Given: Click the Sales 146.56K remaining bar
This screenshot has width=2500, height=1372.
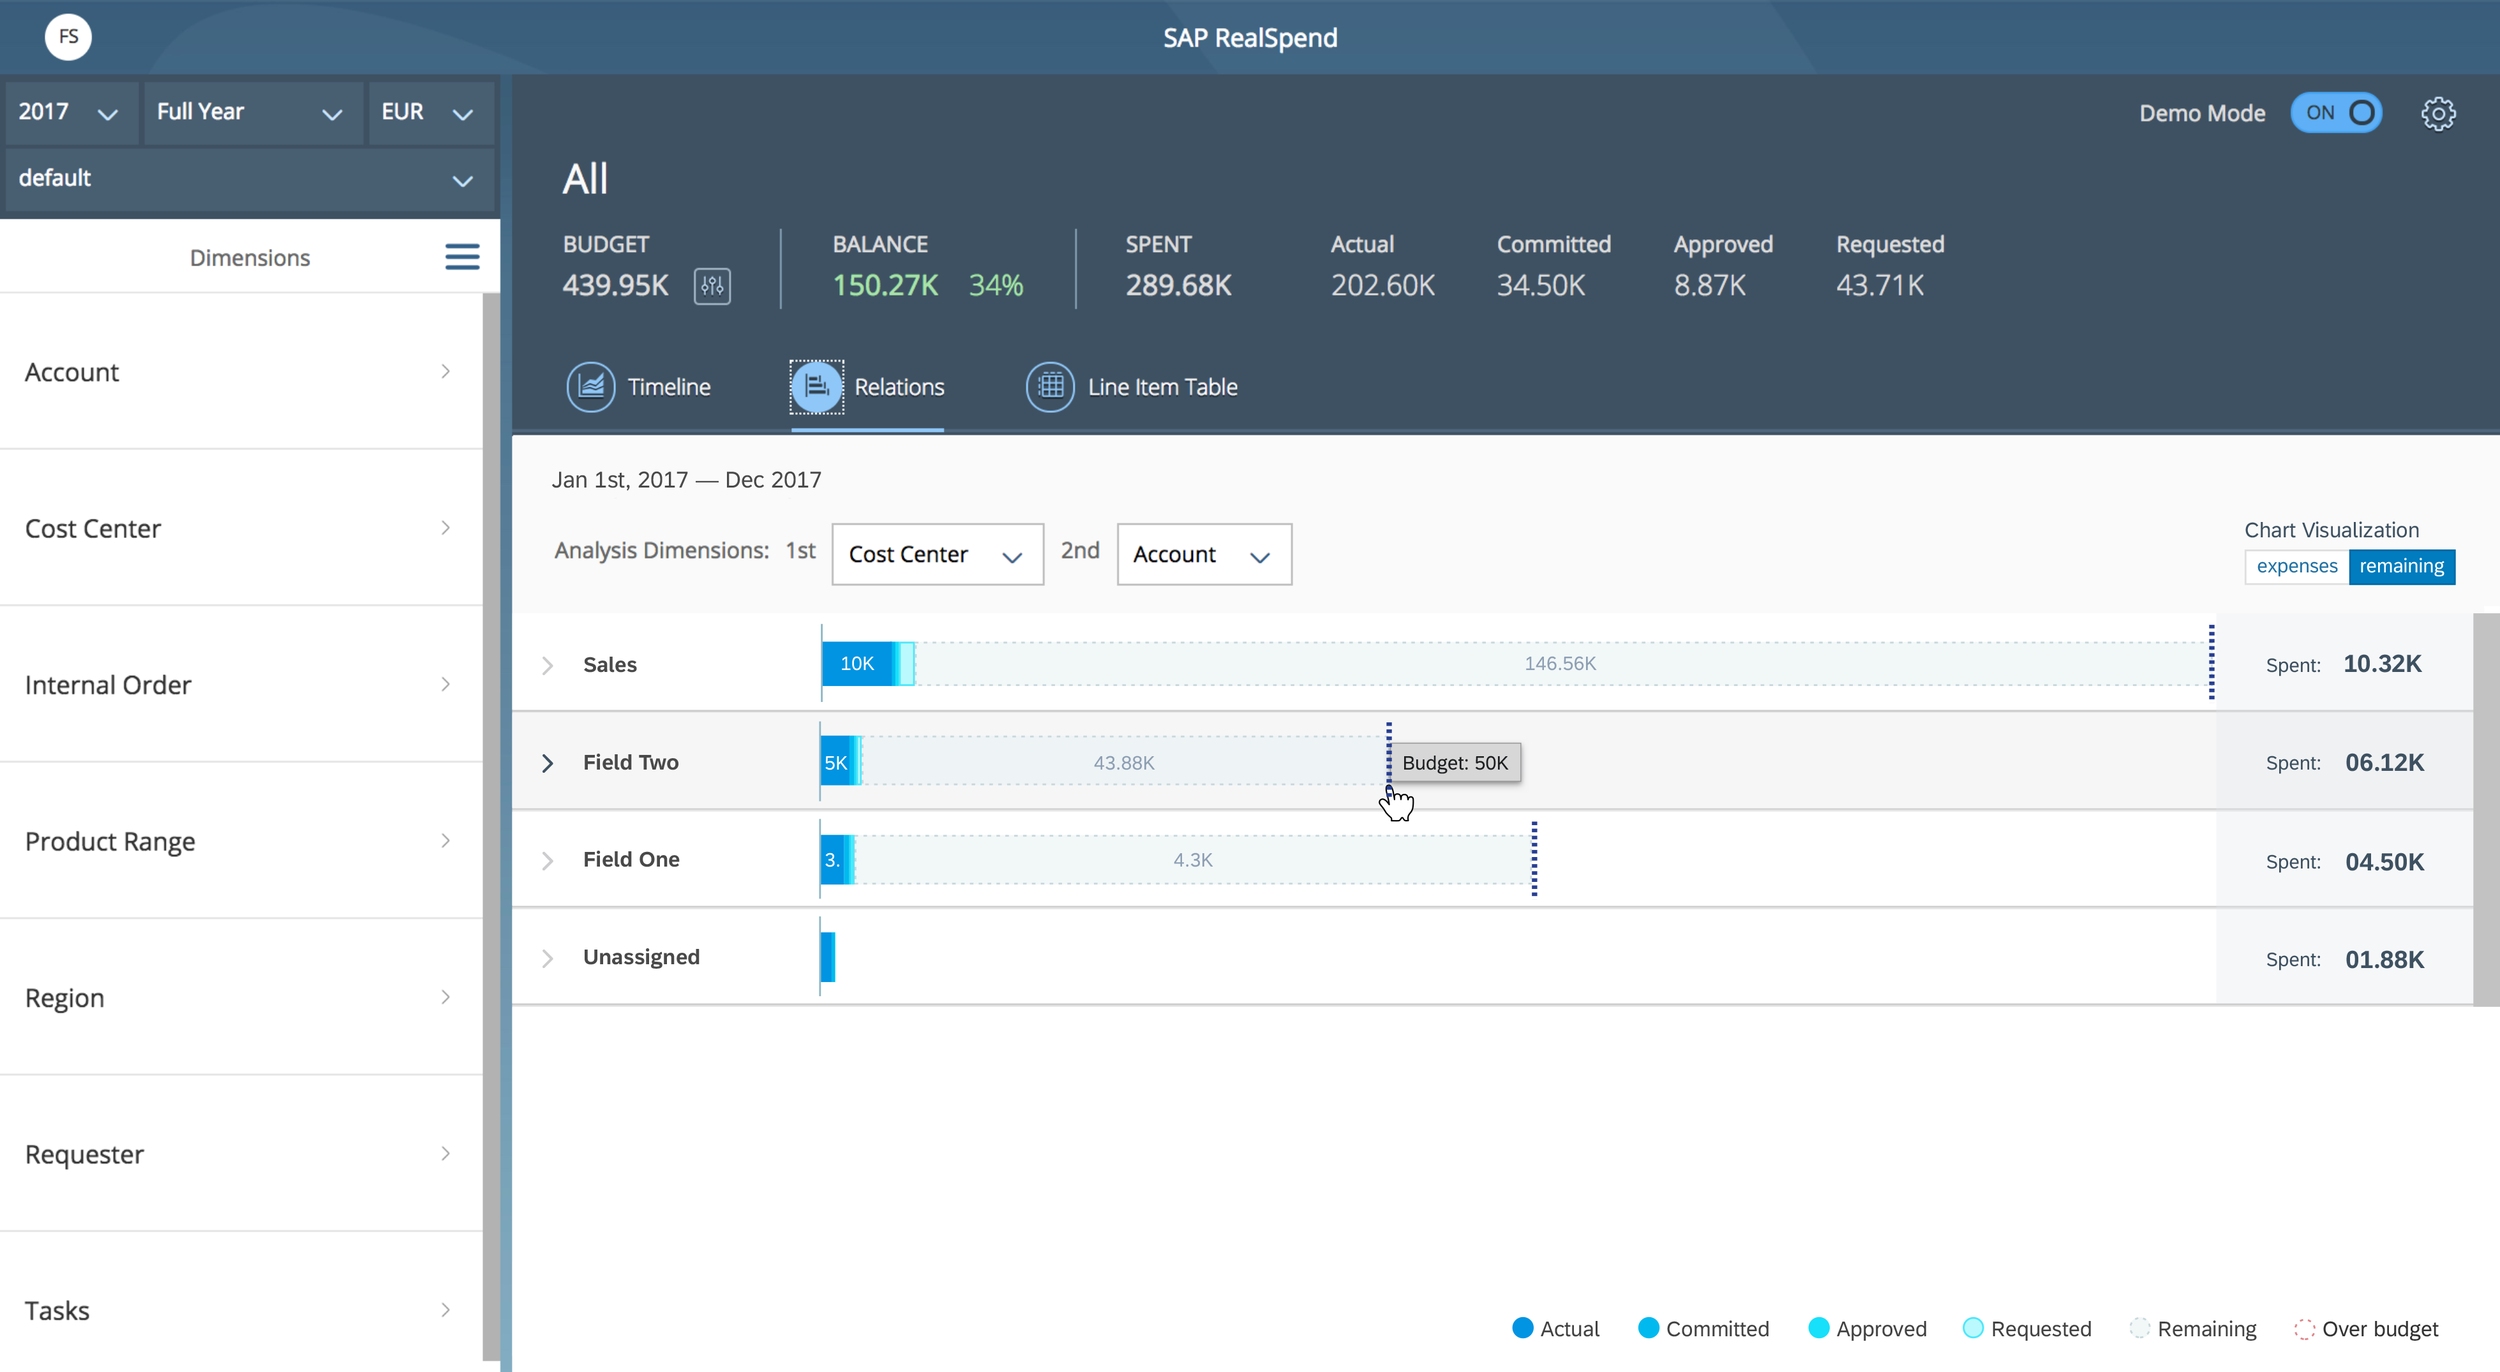Looking at the screenshot, I should [x=1561, y=664].
